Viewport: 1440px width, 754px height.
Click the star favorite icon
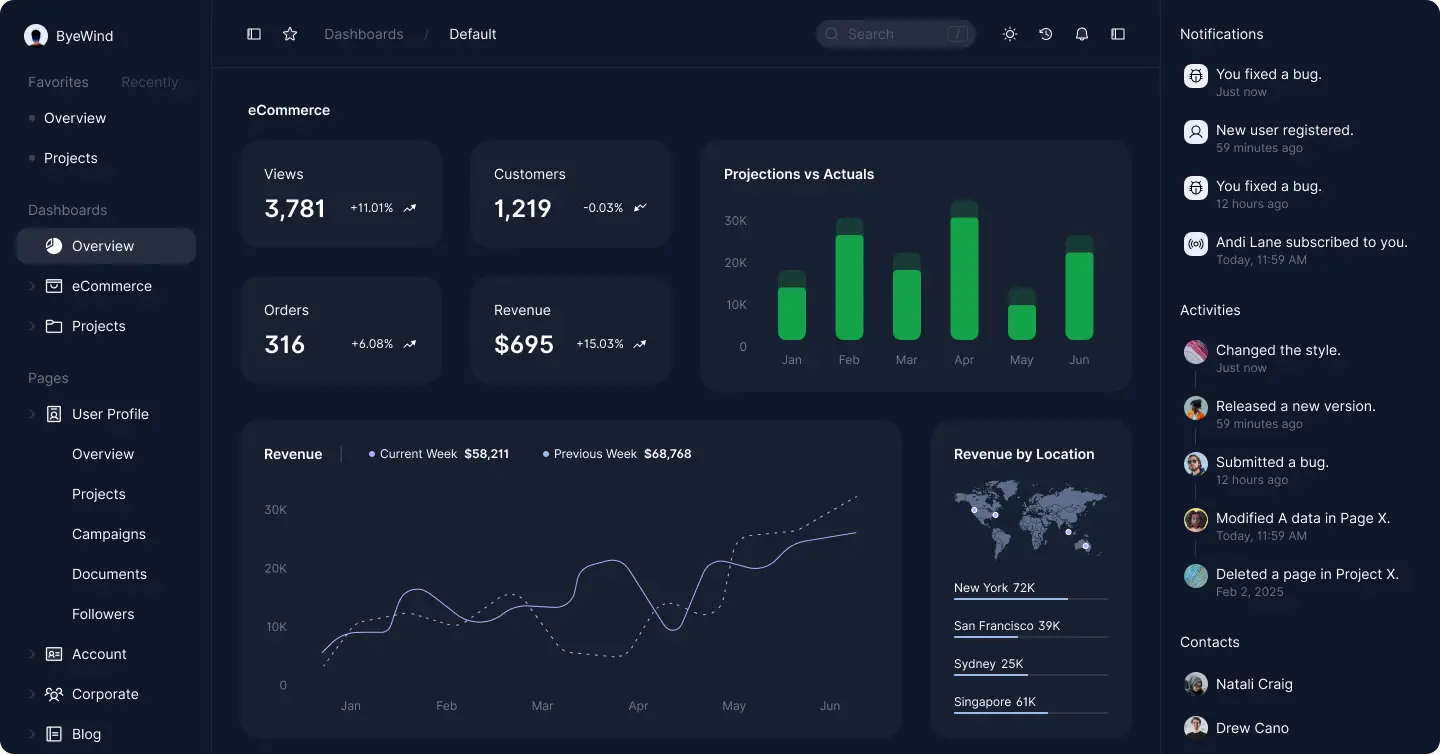point(290,34)
